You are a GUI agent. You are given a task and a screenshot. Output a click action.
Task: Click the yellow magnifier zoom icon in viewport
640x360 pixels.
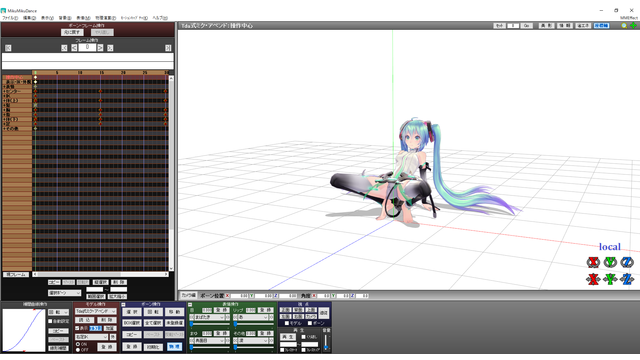pyautogui.click(x=624, y=26)
